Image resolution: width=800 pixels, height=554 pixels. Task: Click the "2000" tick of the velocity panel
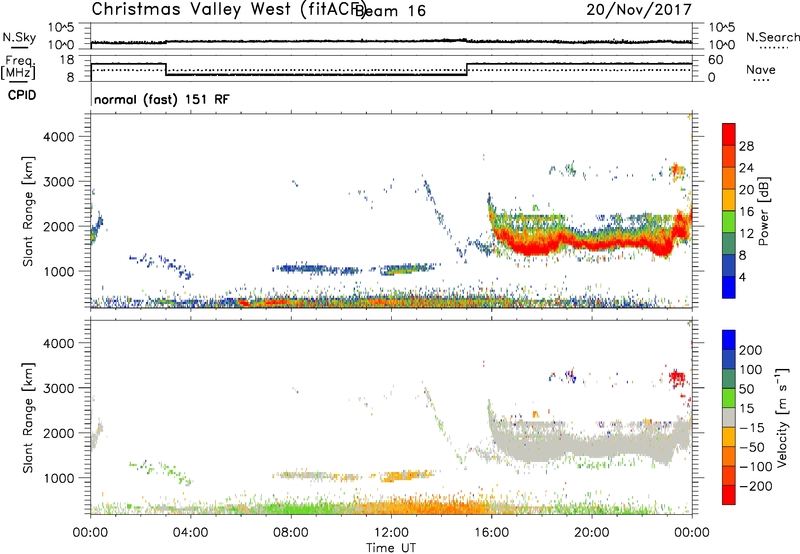coord(58,433)
